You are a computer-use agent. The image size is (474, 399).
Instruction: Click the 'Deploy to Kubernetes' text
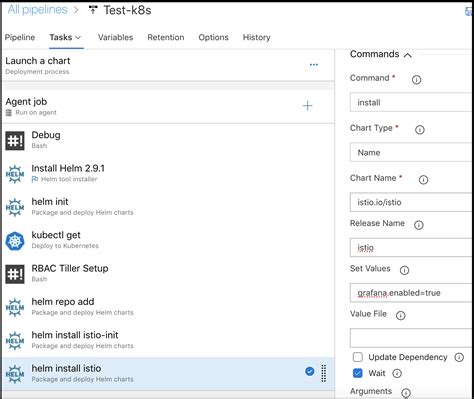[x=65, y=246]
